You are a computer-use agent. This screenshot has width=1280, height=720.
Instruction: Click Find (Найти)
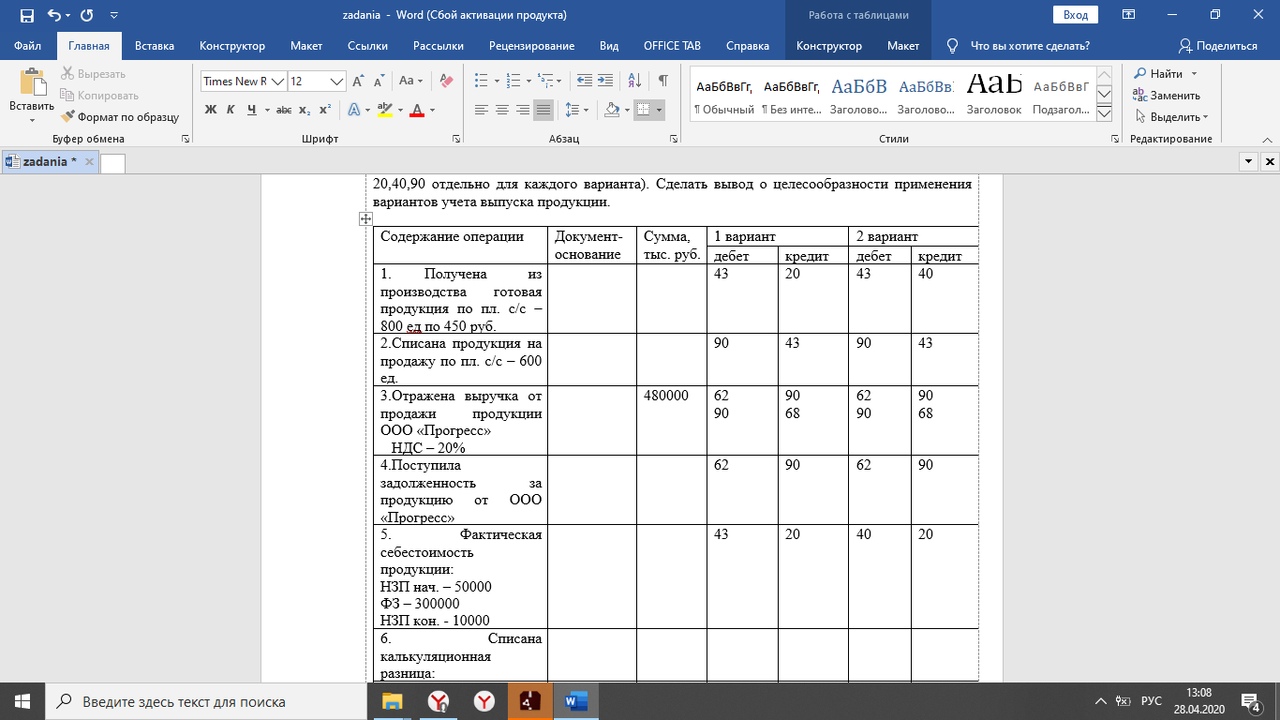coord(1165,74)
